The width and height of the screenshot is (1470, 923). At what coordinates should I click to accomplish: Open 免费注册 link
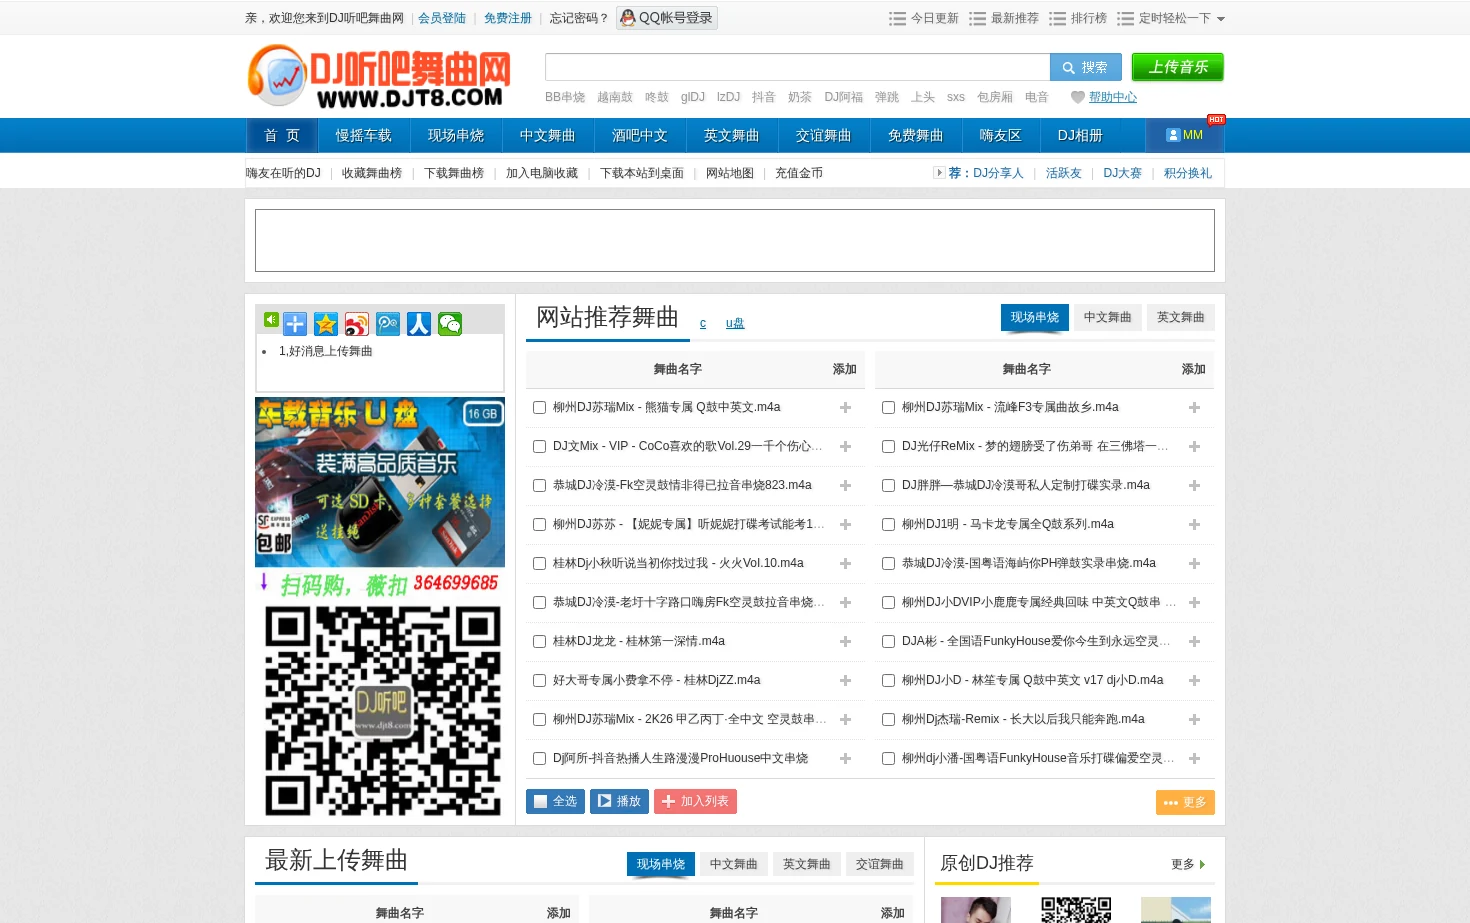pos(508,18)
